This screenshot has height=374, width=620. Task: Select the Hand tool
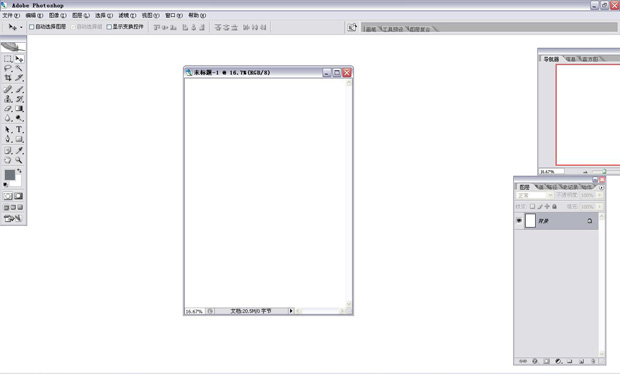click(8, 160)
